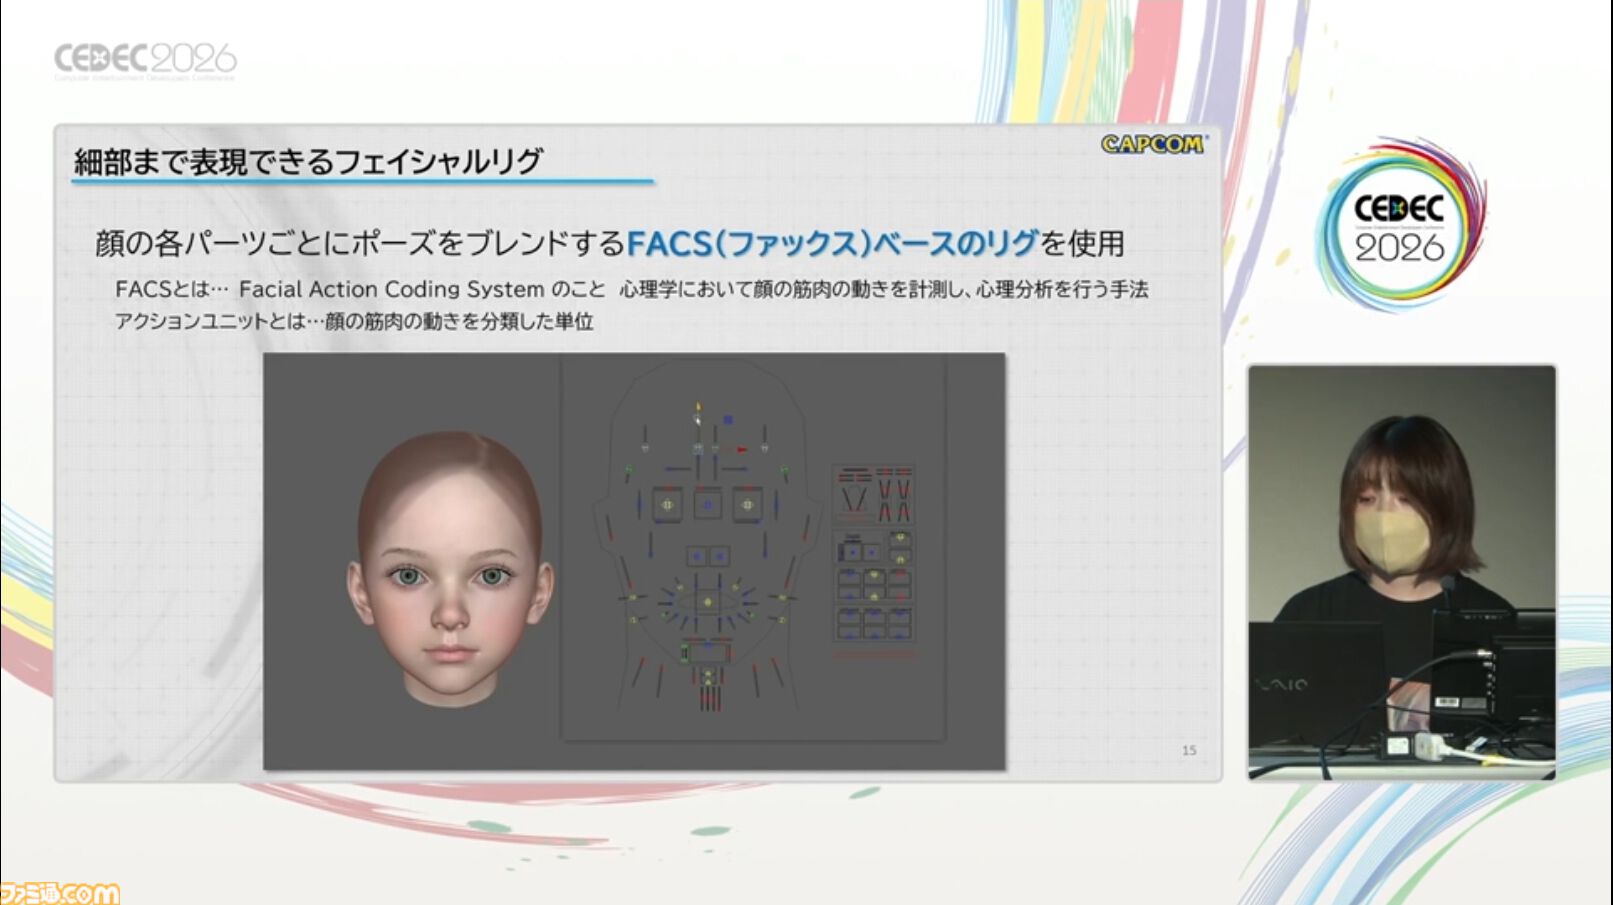1613x905 pixels.
Task: Select the speaker camera video feed
Action: tap(1402, 572)
